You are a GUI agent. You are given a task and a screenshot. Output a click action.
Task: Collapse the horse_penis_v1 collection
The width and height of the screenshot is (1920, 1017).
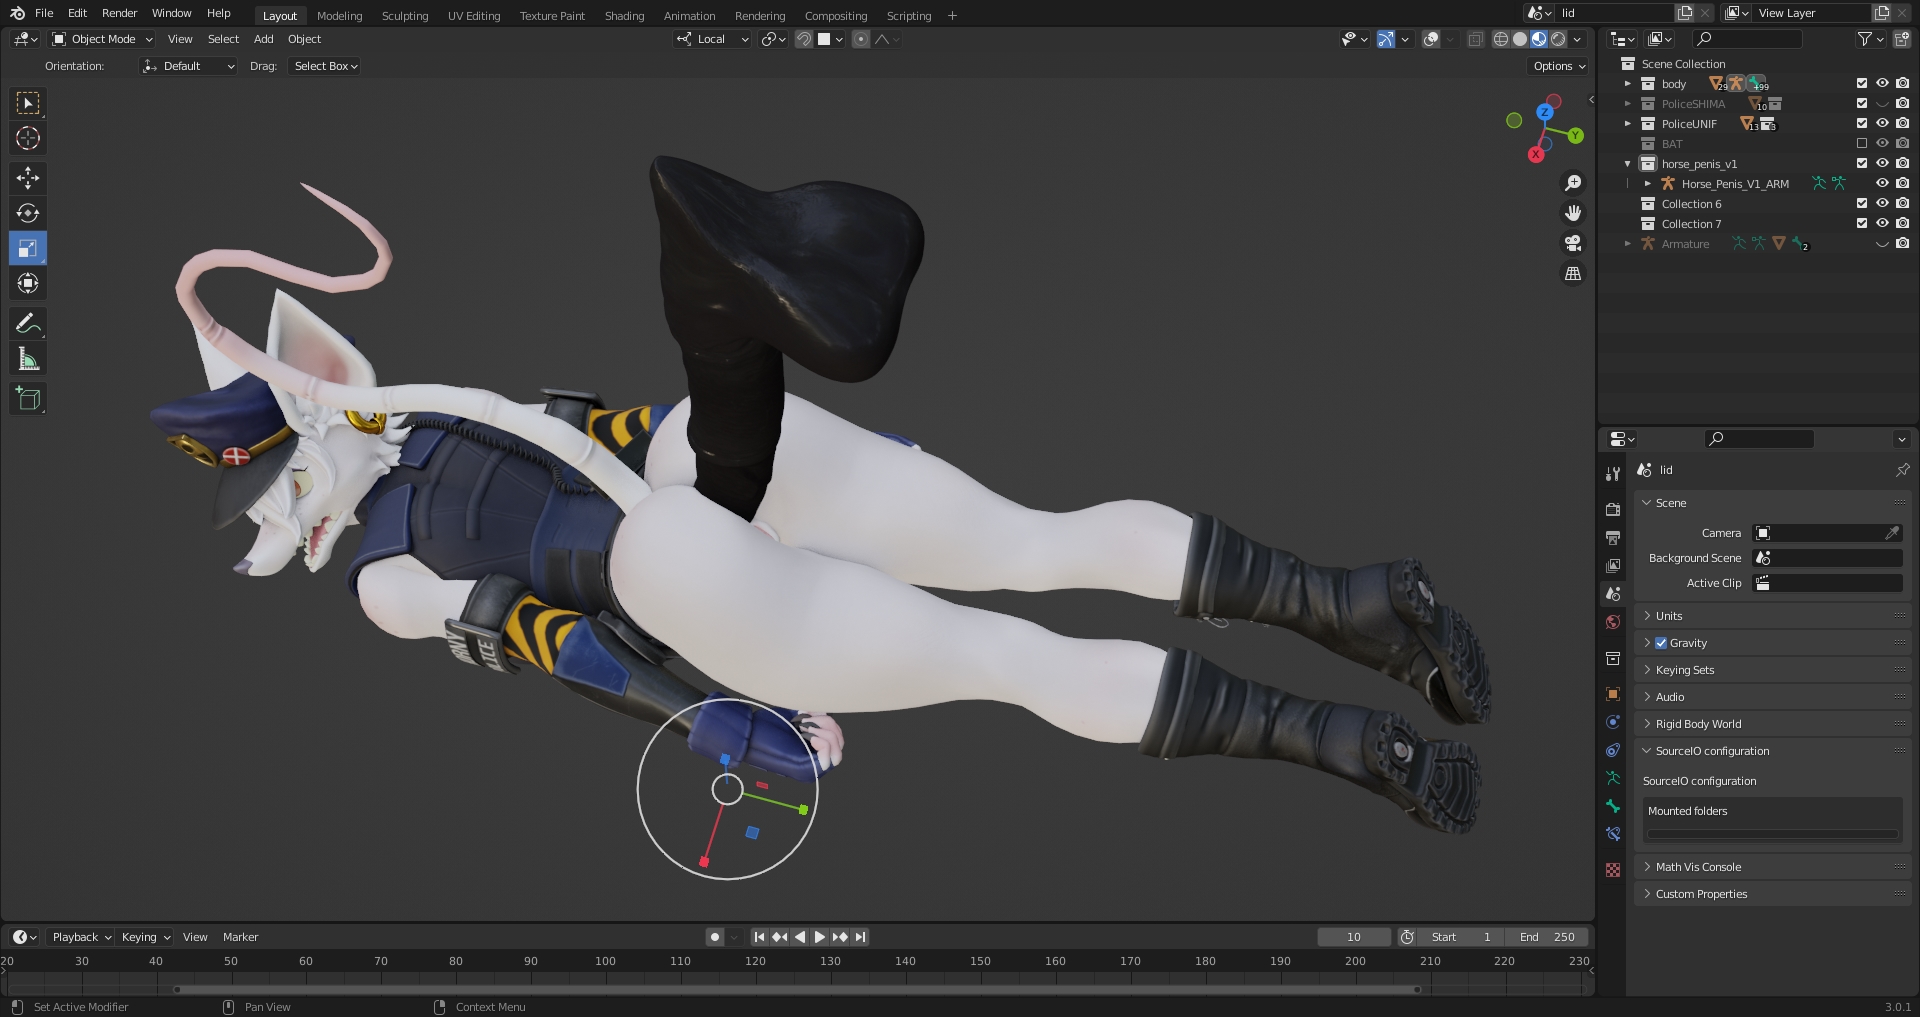point(1628,164)
